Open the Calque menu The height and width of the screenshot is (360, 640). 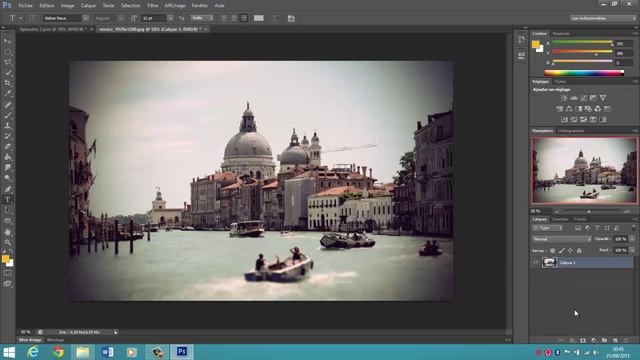[x=88, y=6]
